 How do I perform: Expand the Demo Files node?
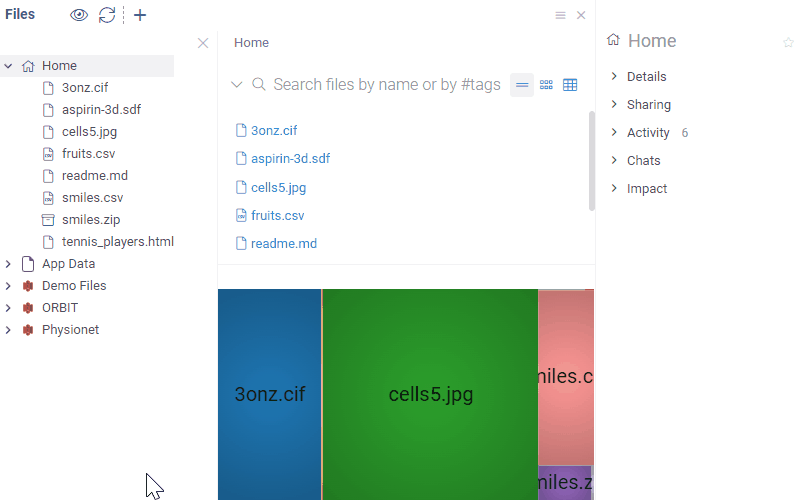[8, 286]
